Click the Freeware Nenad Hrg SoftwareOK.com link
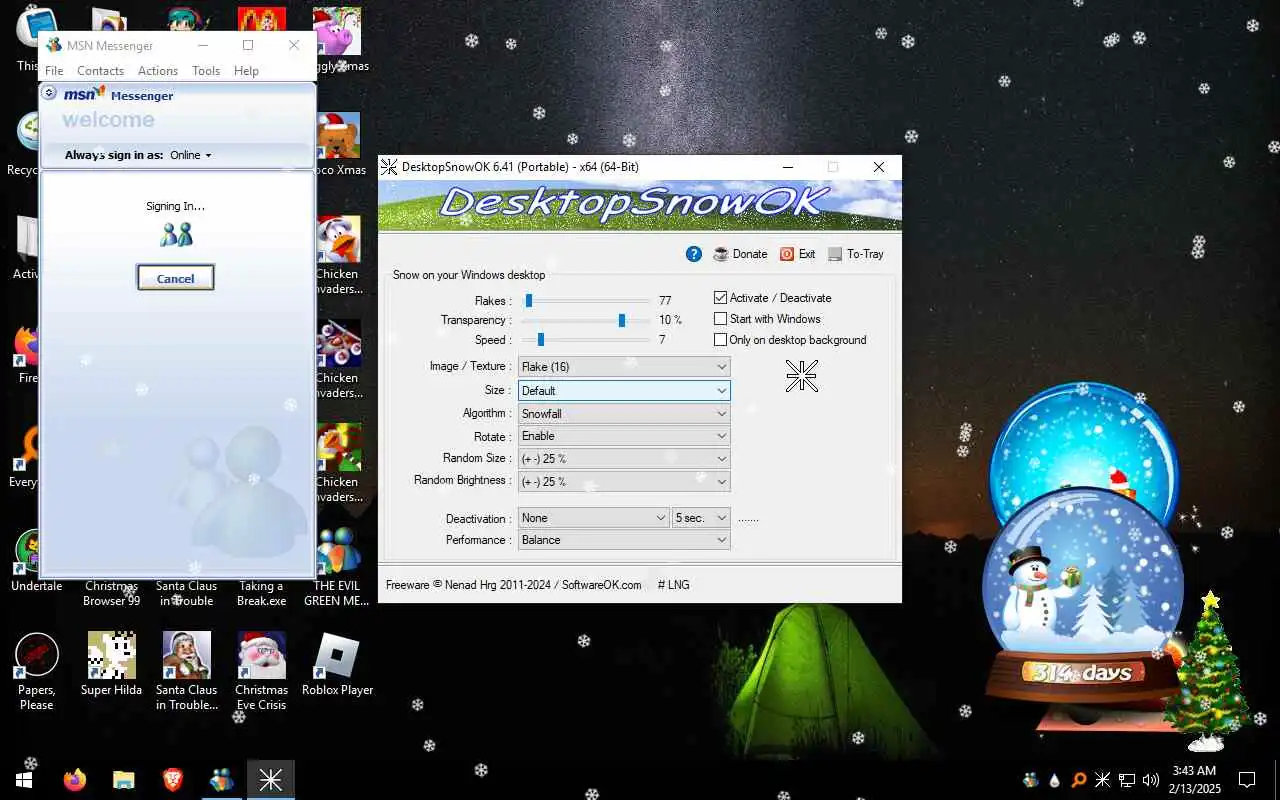 (x=514, y=585)
